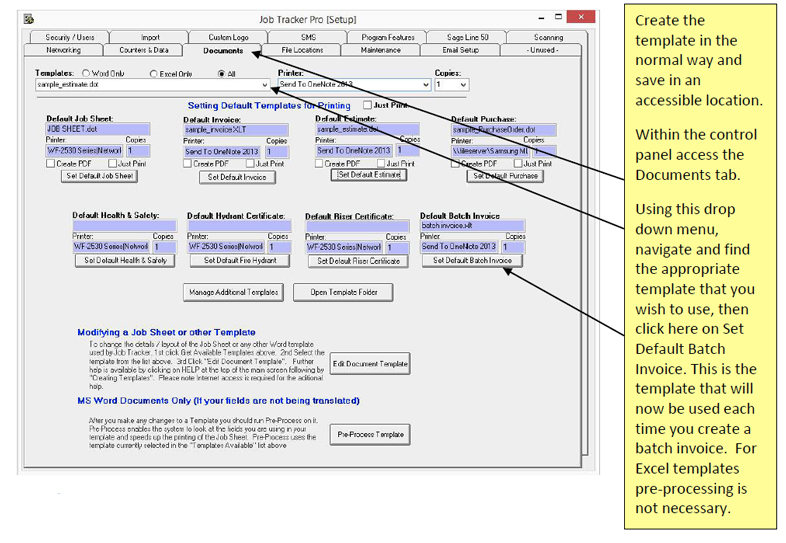
Task: Open the Import tab
Action: tap(150, 37)
